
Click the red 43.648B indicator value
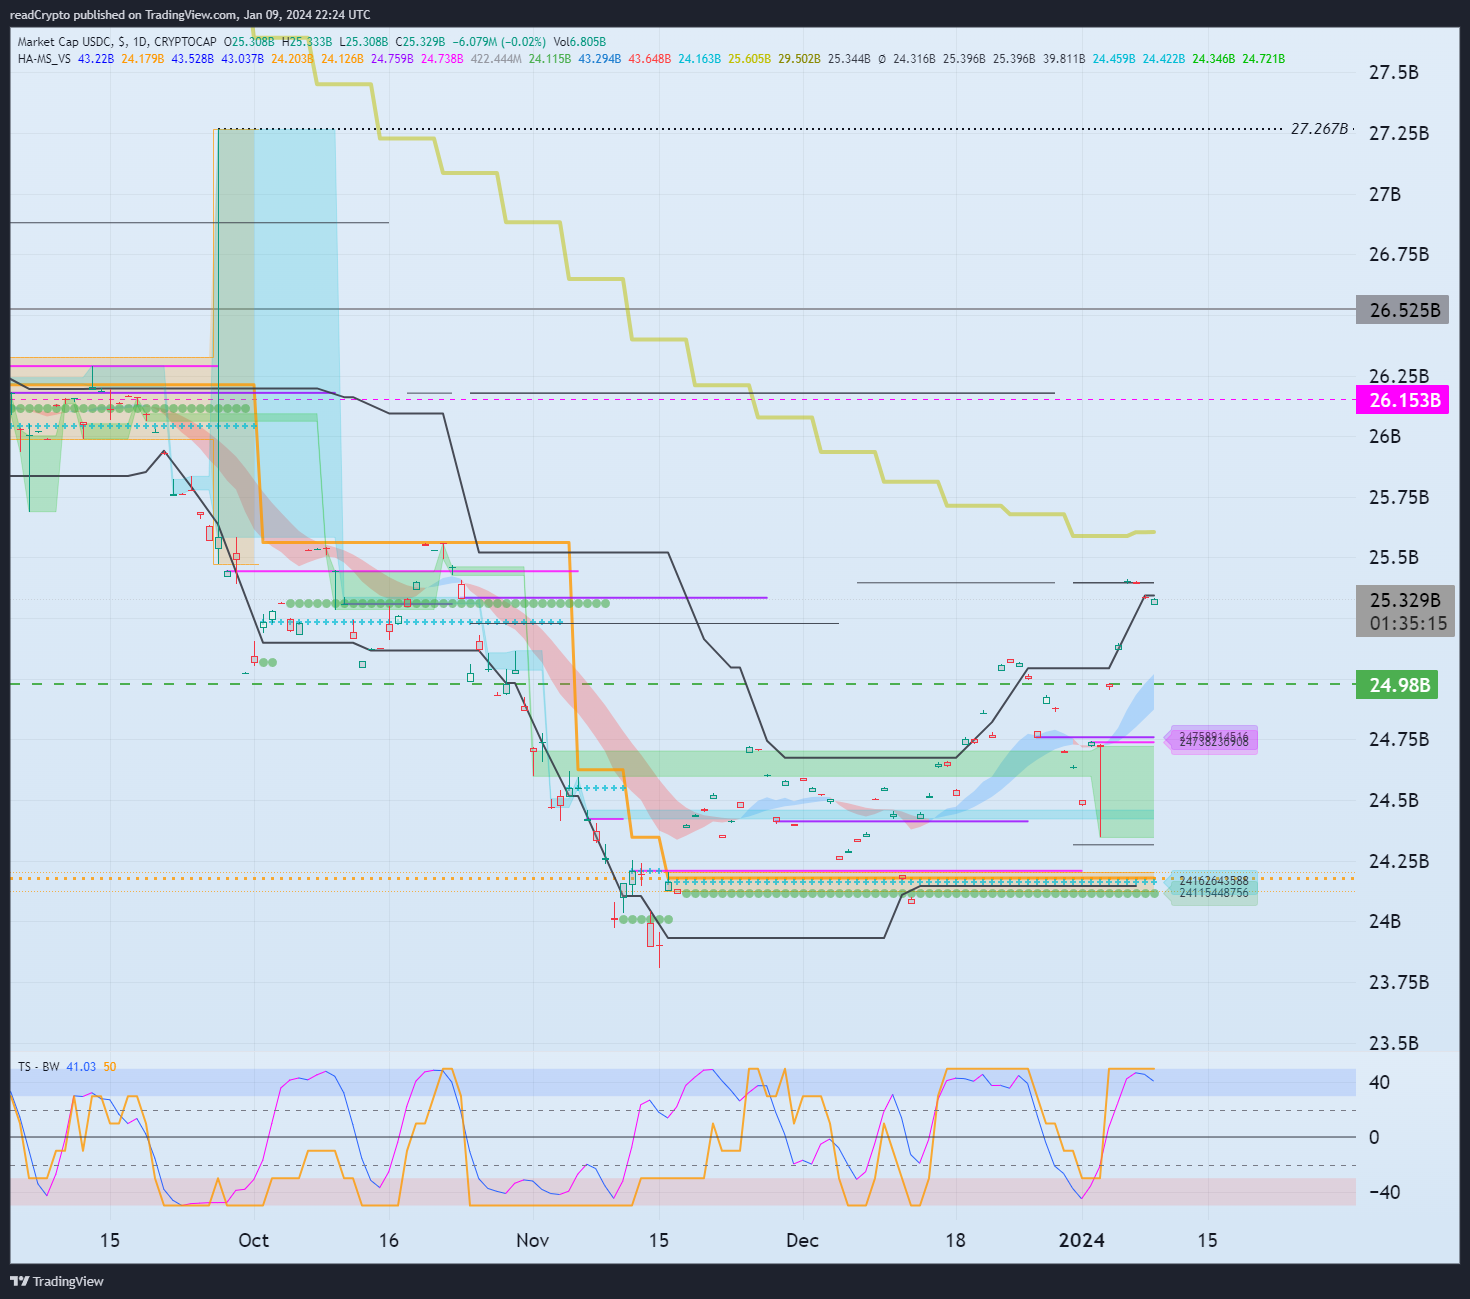(650, 59)
